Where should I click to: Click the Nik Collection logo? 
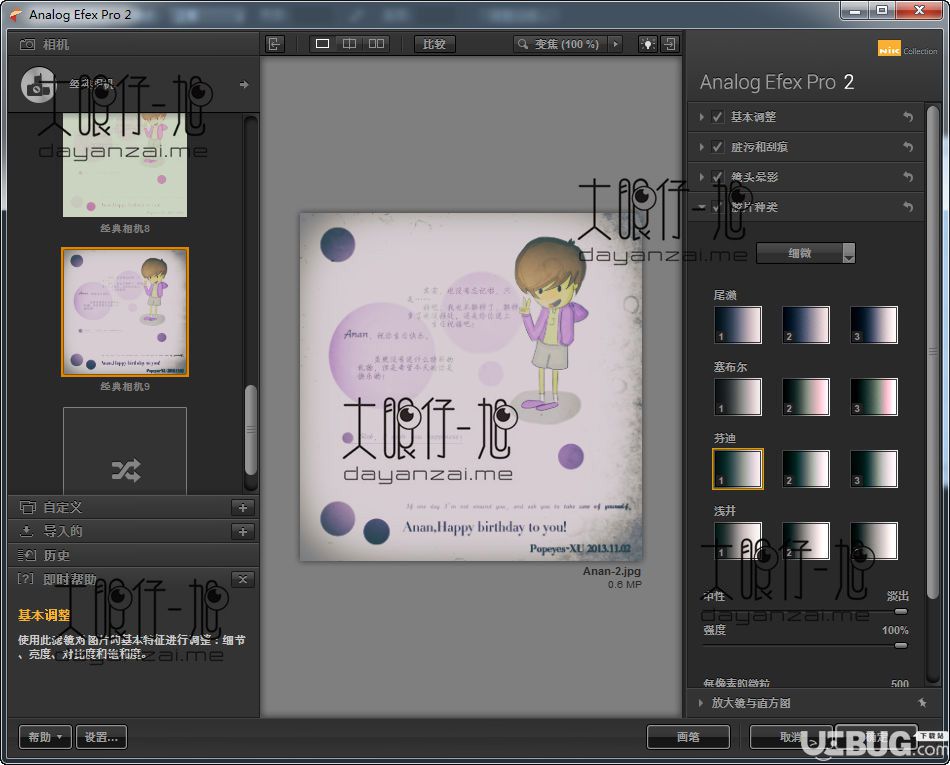tap(907, 50)
